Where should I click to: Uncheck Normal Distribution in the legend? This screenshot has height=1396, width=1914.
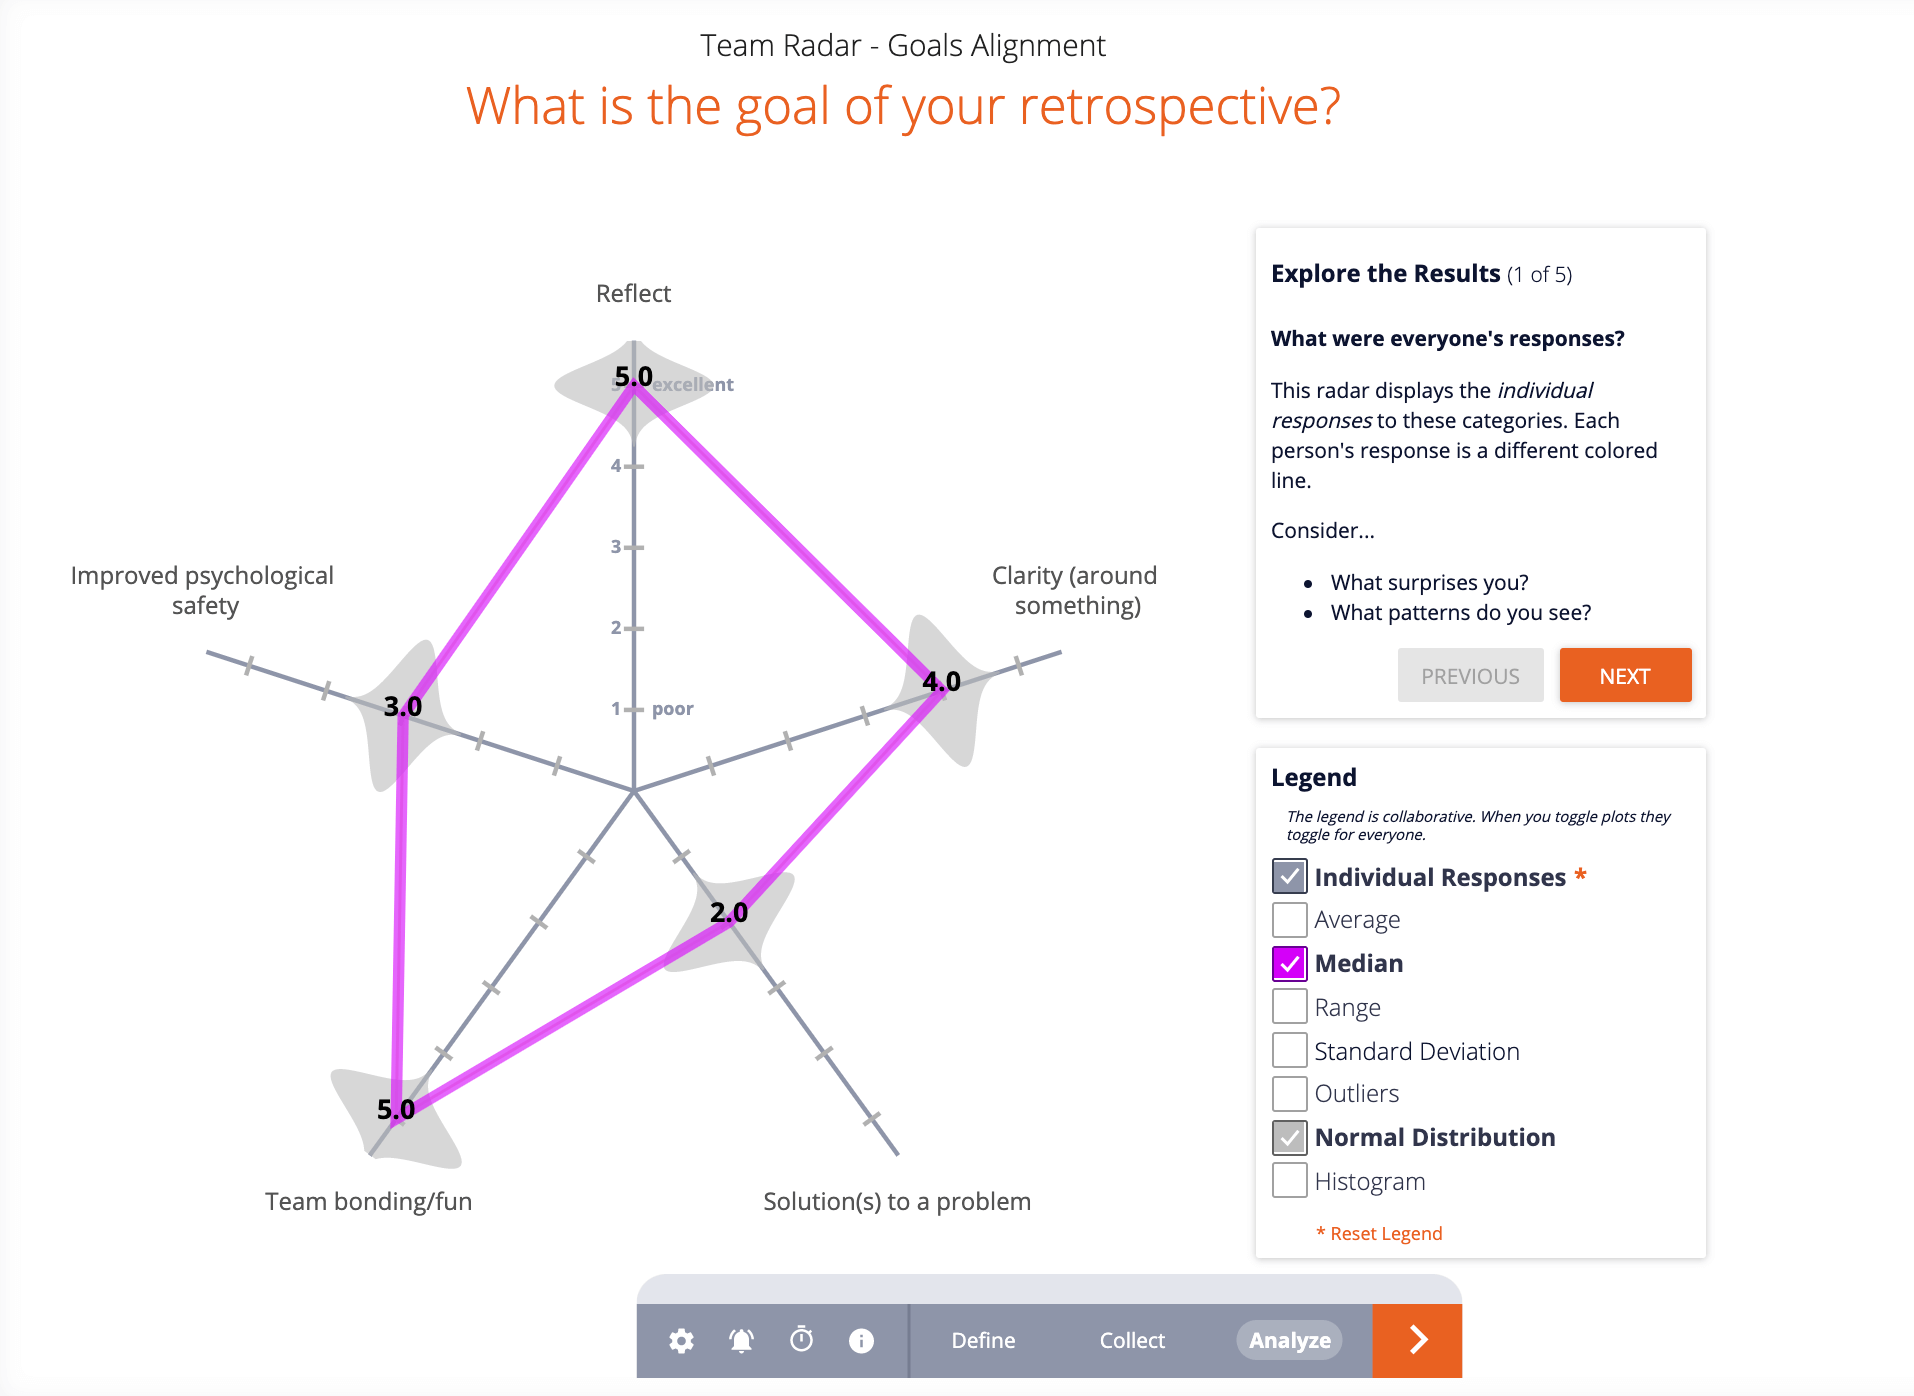[1289, 1137]
